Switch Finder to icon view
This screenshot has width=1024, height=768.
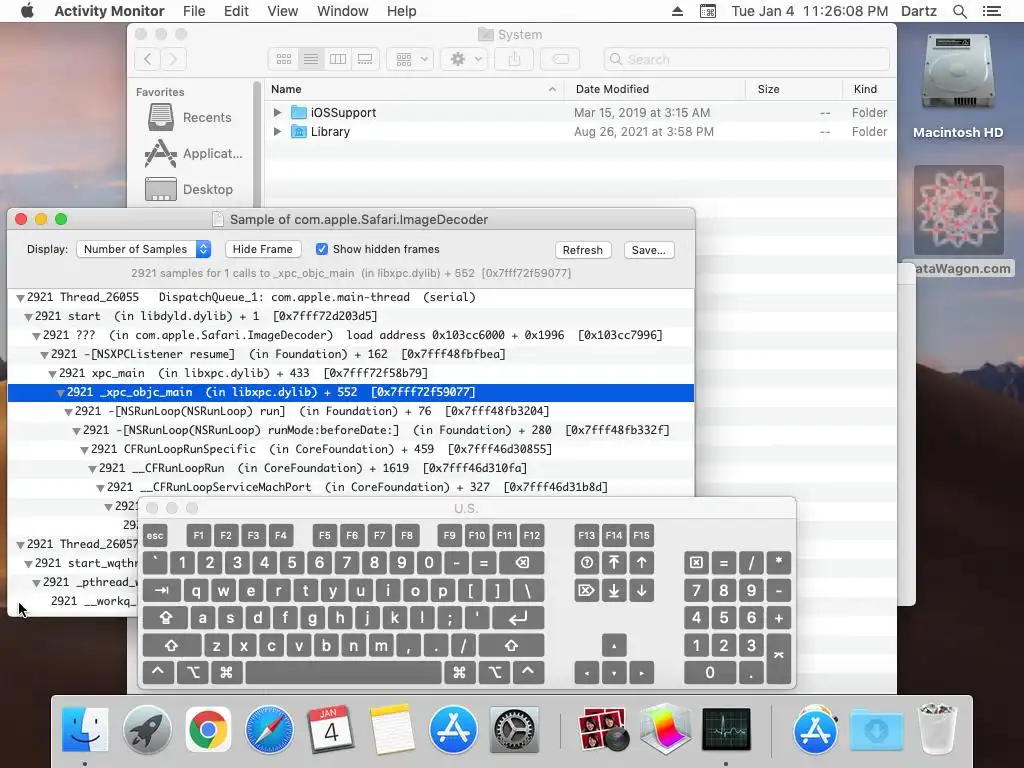point(283,59)
